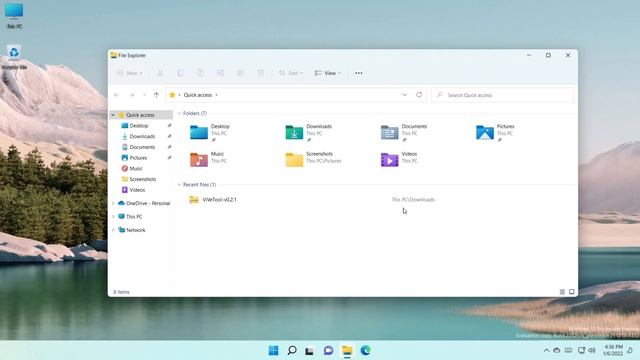Click the Paste icon in toolbar
This screenshot has width=640, height=360.
[x=200, y=73]
